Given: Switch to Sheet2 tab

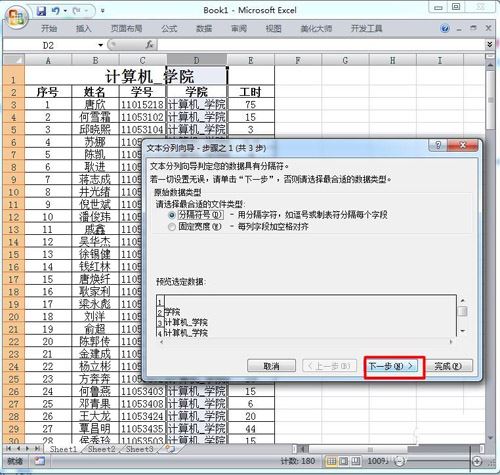Looking at the screenshot, I should point(101,449).
